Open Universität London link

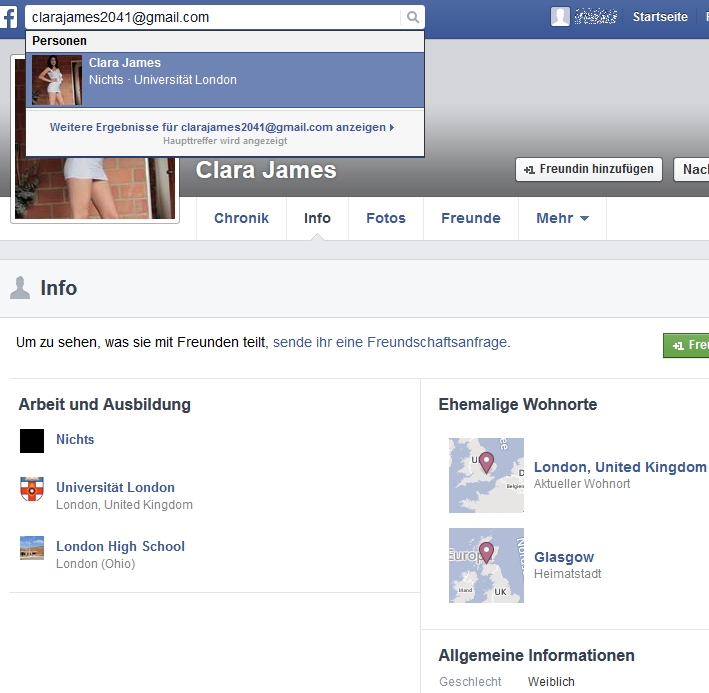[115, 487]
